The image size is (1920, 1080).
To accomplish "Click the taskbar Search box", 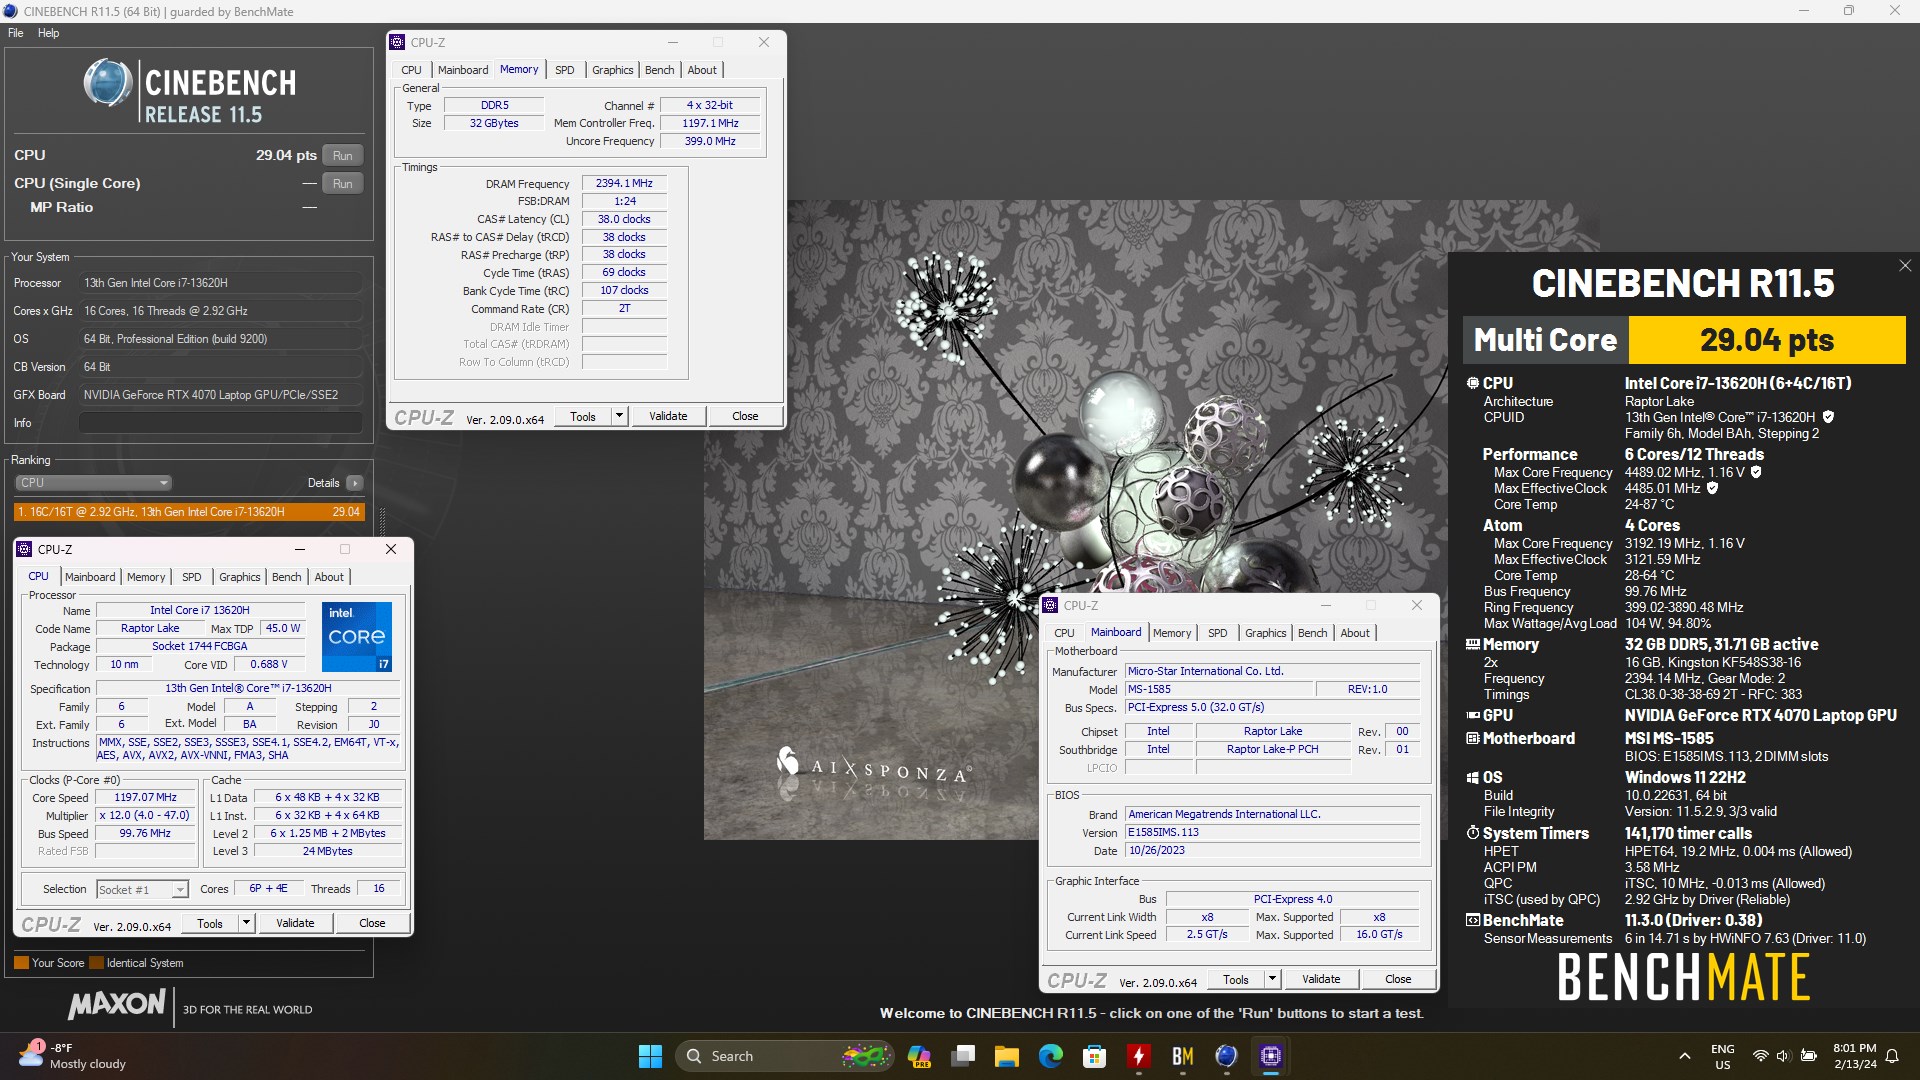I will click(784, 1056).
